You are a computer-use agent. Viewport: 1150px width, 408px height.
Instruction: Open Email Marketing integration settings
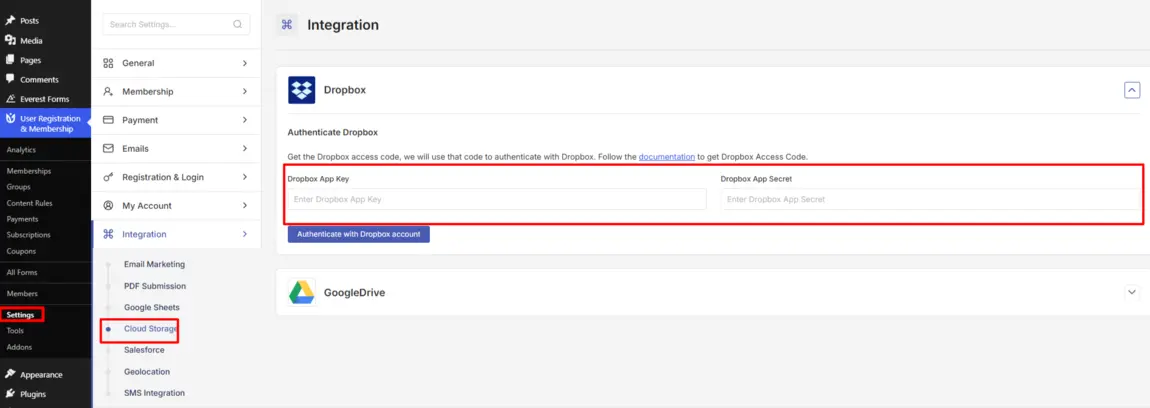tap(154, 264)
